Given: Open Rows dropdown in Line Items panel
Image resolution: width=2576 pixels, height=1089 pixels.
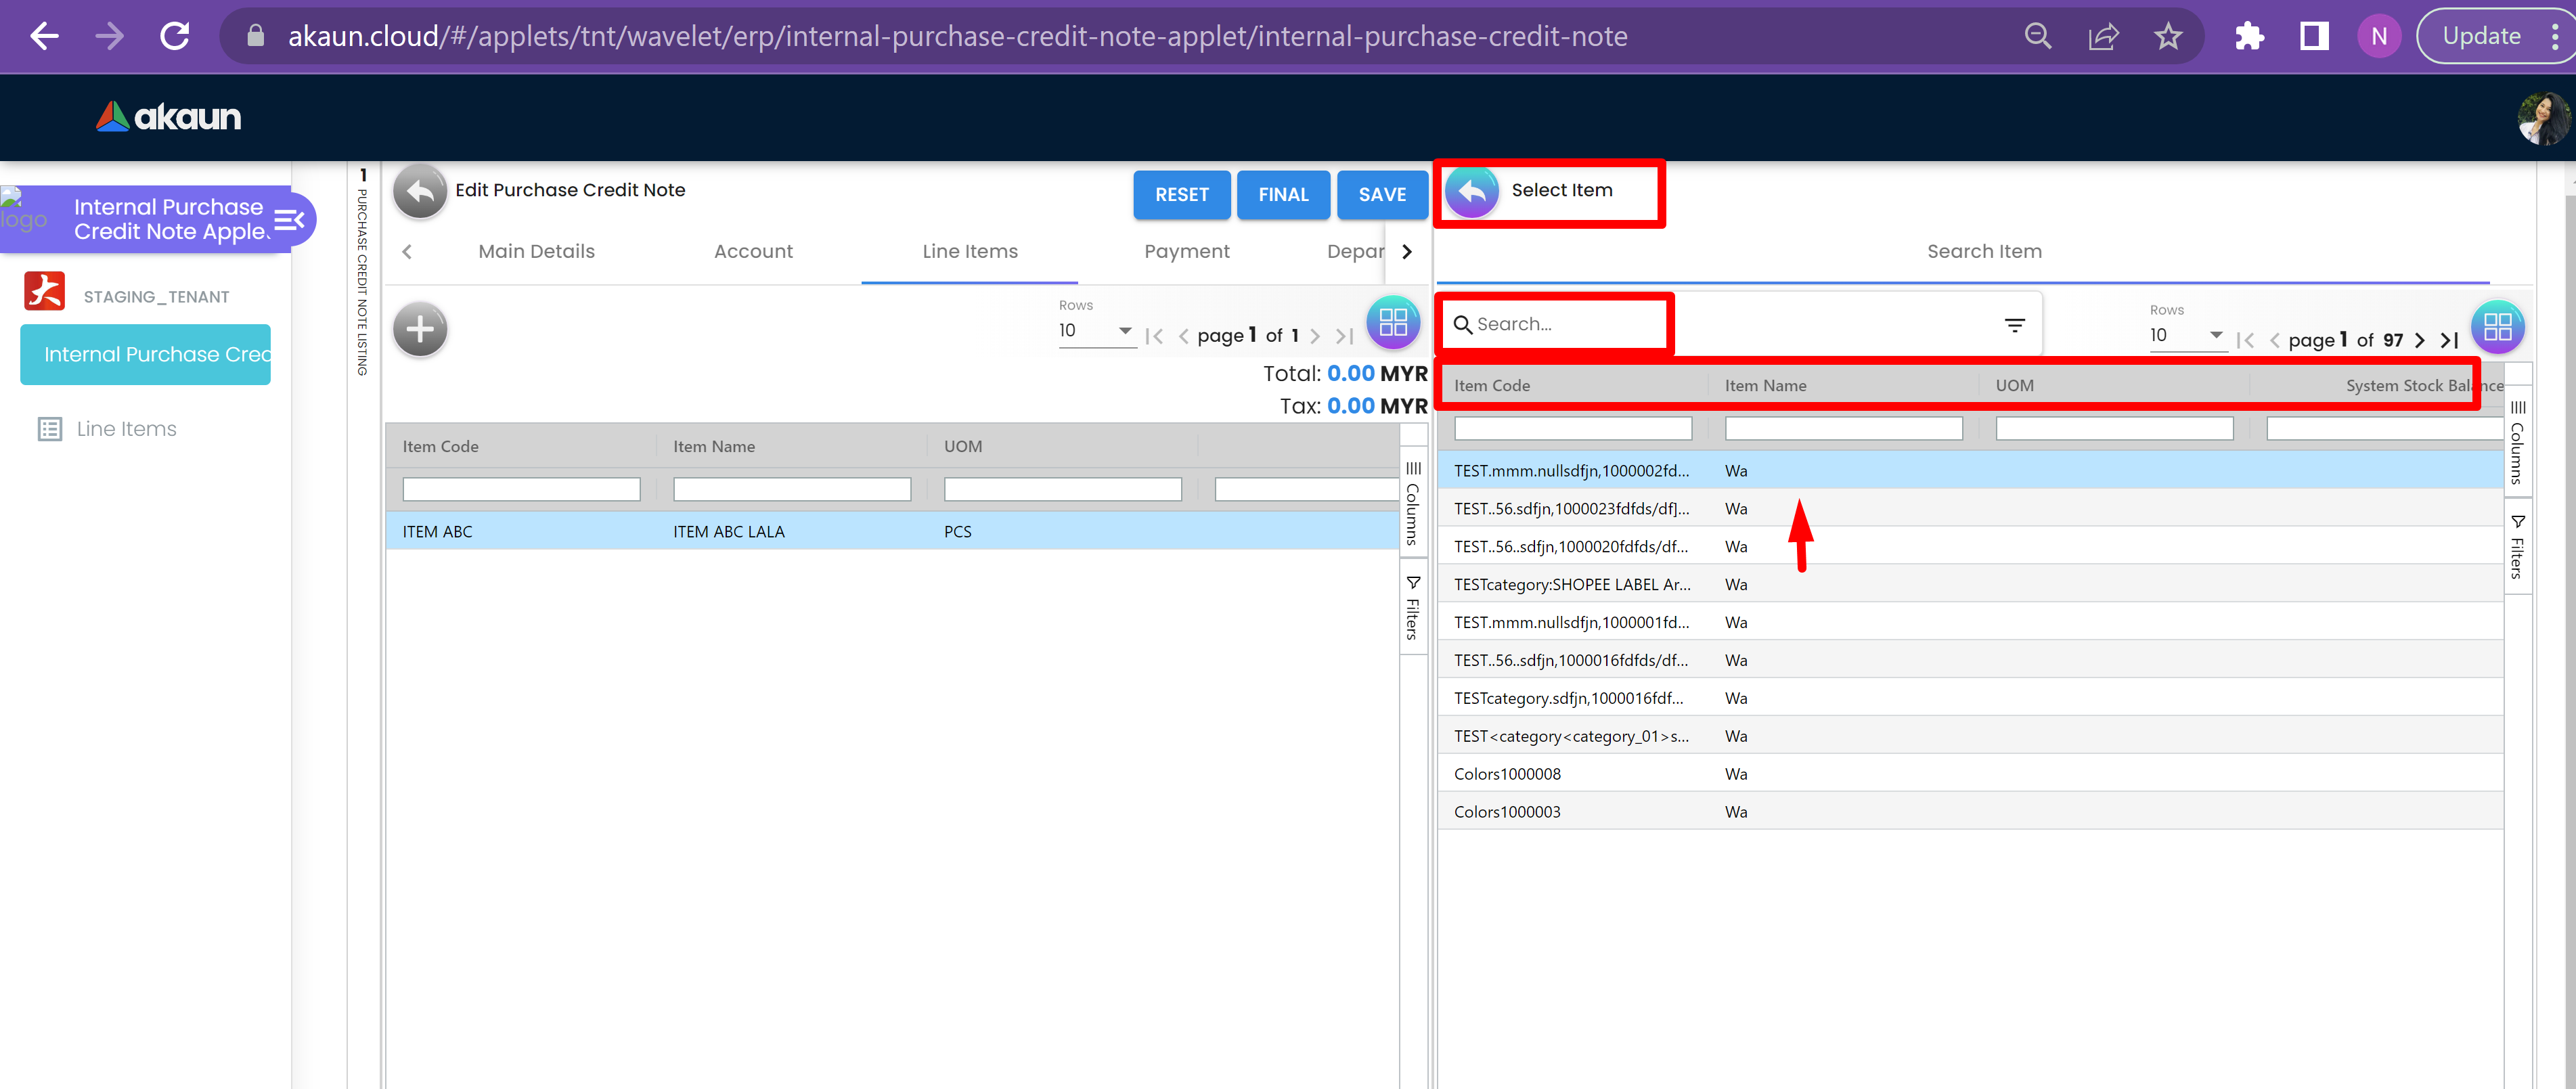Looking at the screenshot, I should click(1095, 331).
